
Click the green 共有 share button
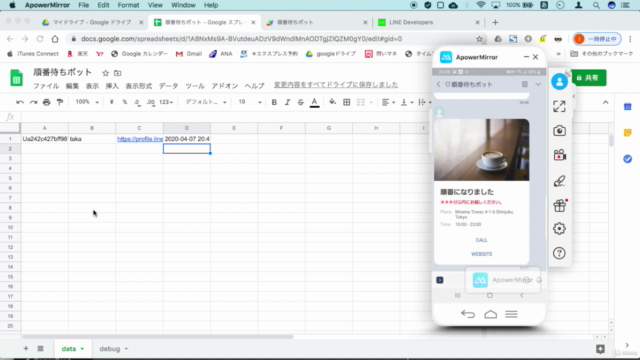point(589,78)
